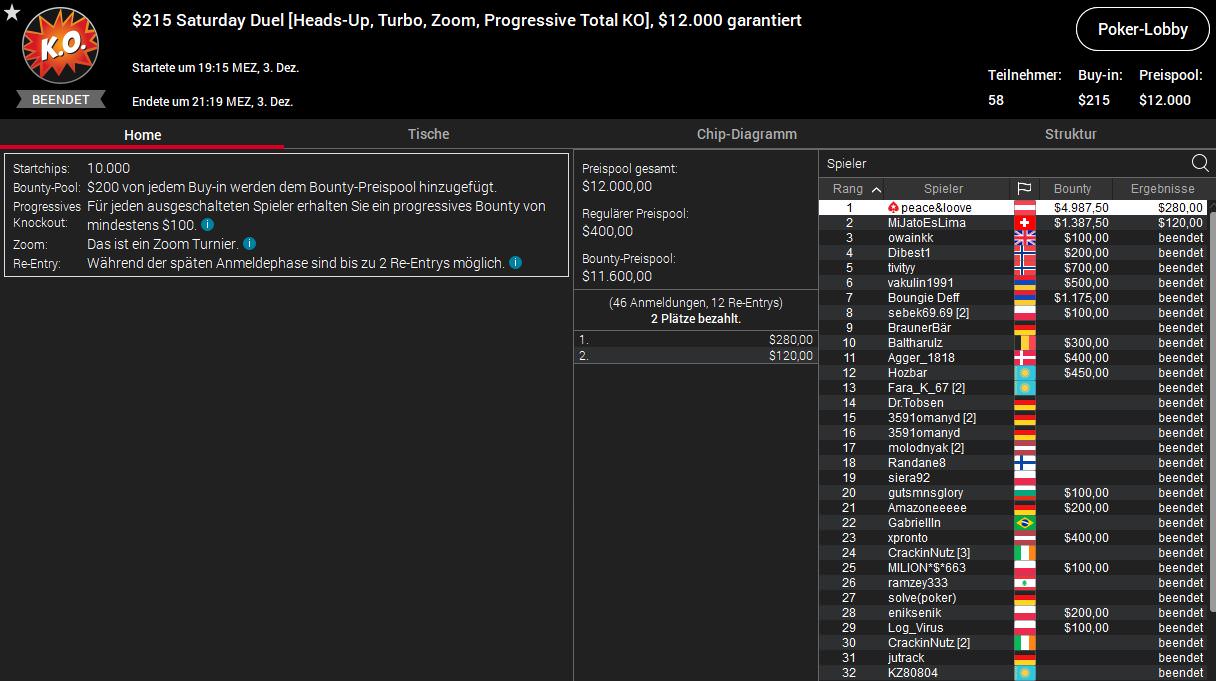Image resolution: width=1216 pixels, height=681 pixels.
Task: Sort the list by Bounty column
Action: click(x=1072, y=189)
